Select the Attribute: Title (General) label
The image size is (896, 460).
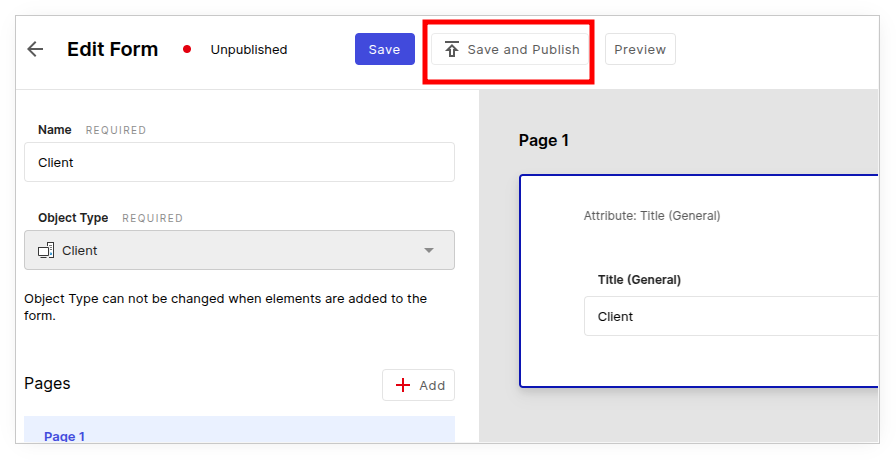(651, 215)
